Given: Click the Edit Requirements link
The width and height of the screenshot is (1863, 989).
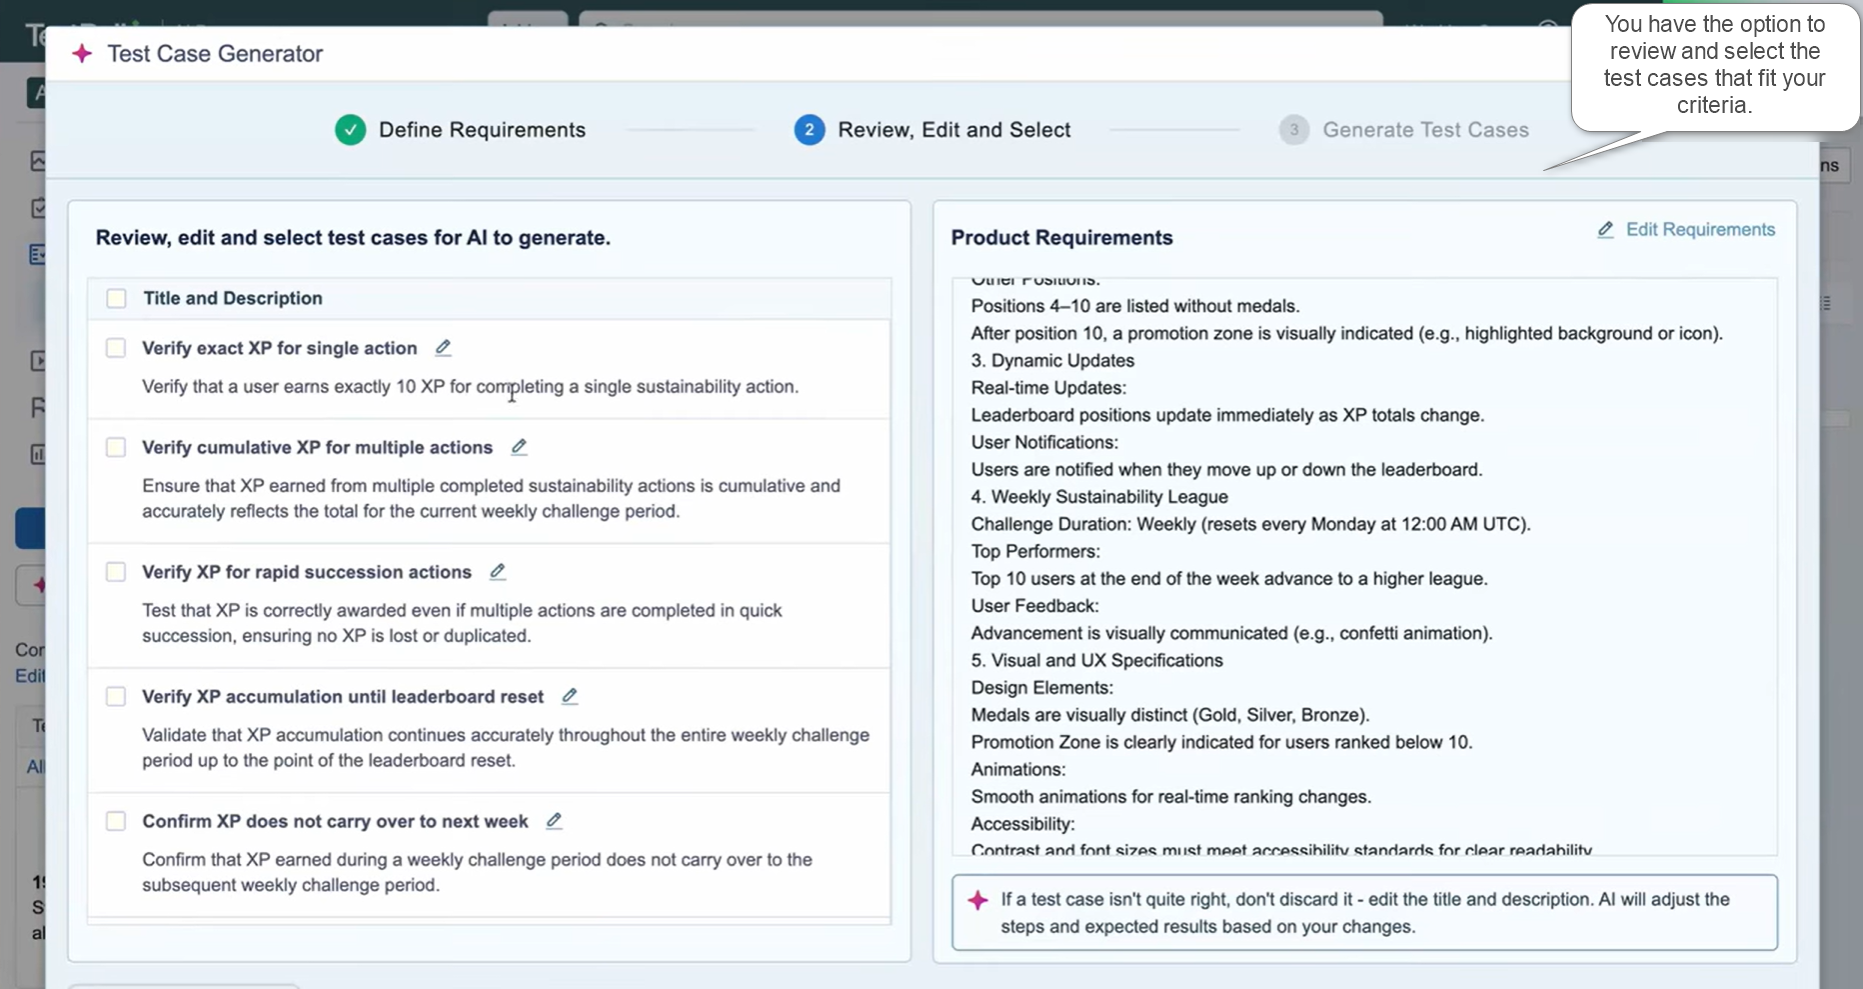Looking at the screenshot, I should coord(1699,230).
